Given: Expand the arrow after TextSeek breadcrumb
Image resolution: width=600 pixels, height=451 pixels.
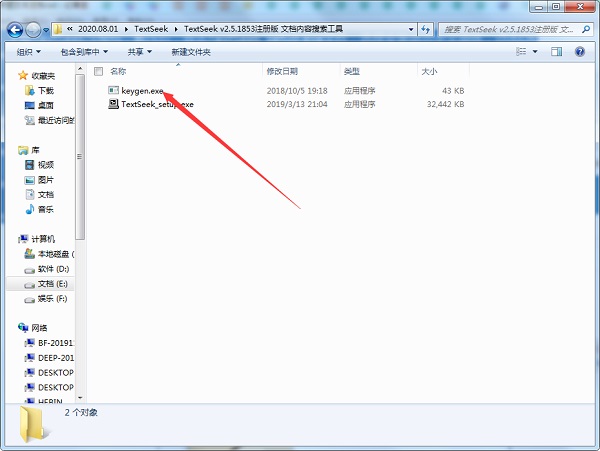Looking at the screenshot, I should (176, 29).
